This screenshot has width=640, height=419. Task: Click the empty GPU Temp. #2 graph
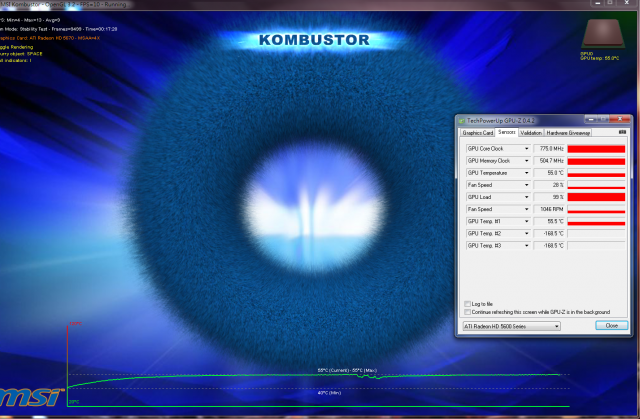tap(596, 233)
